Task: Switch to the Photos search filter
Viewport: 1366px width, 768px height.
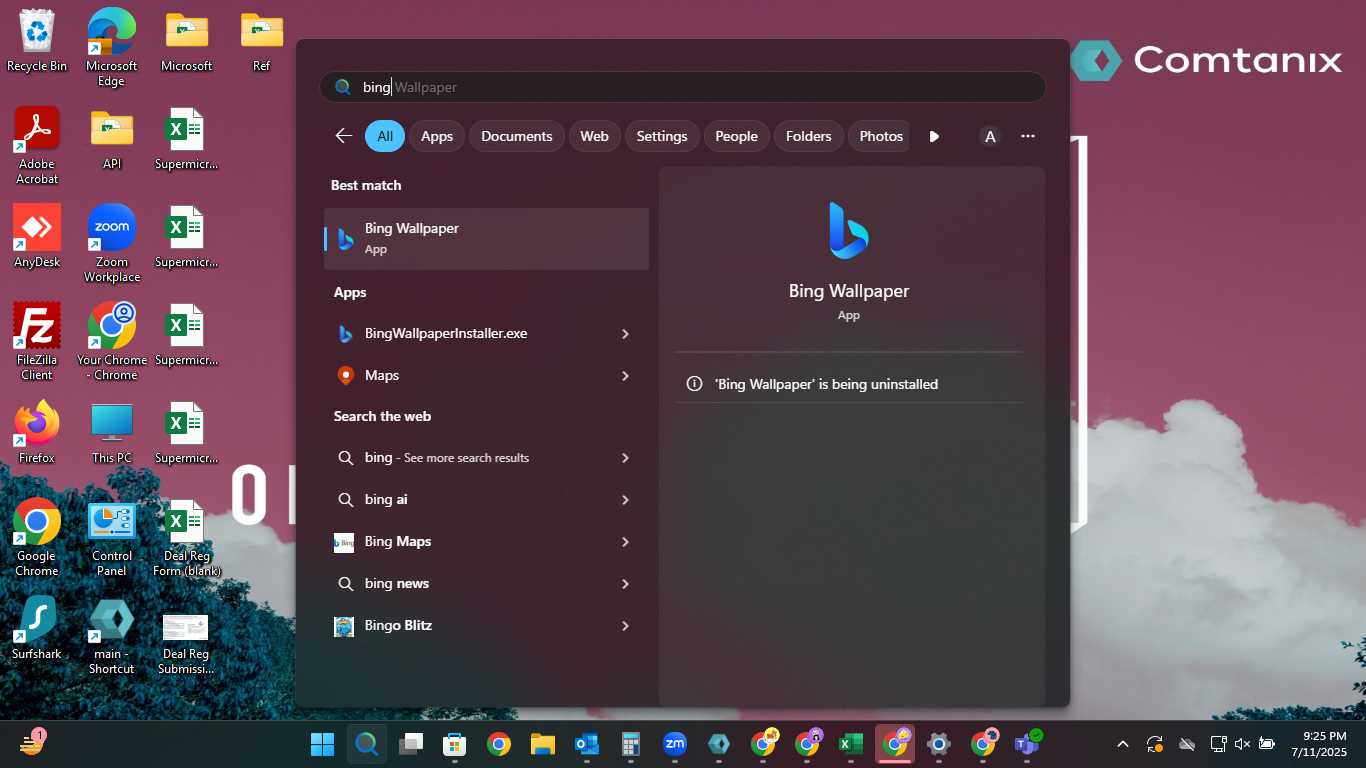Action: coord(879,136)
